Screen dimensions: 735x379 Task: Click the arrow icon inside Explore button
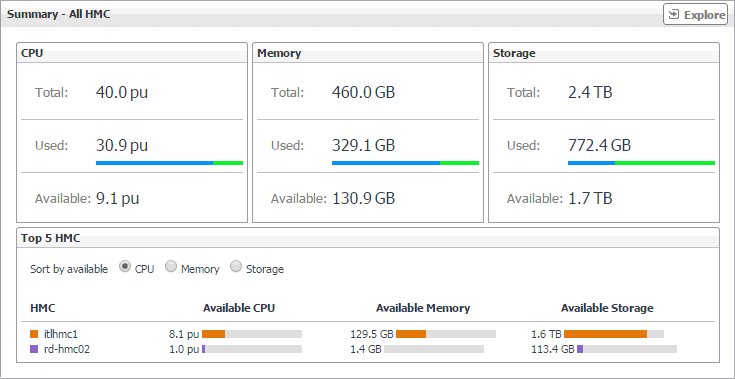pos(674,15)
